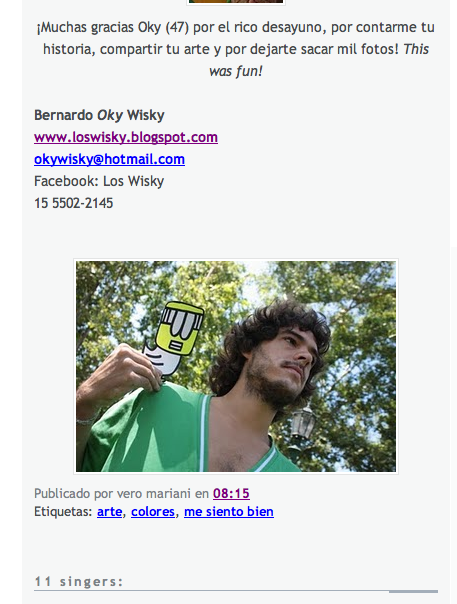The image size is (457, 604).
Task: Click the bold Bernardo Oky Wisky name
Action: pyautogui.click(x=99, y=115)
